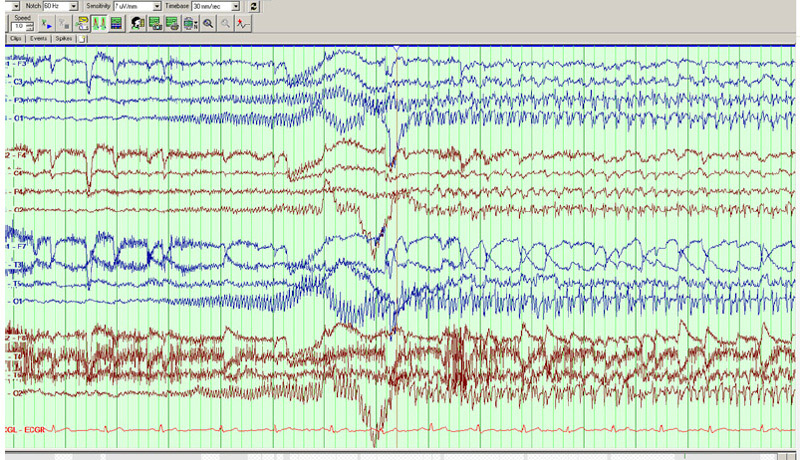Click the refresh arrows icon beside Timebase

pyautogui.click(x=254, y=6)
